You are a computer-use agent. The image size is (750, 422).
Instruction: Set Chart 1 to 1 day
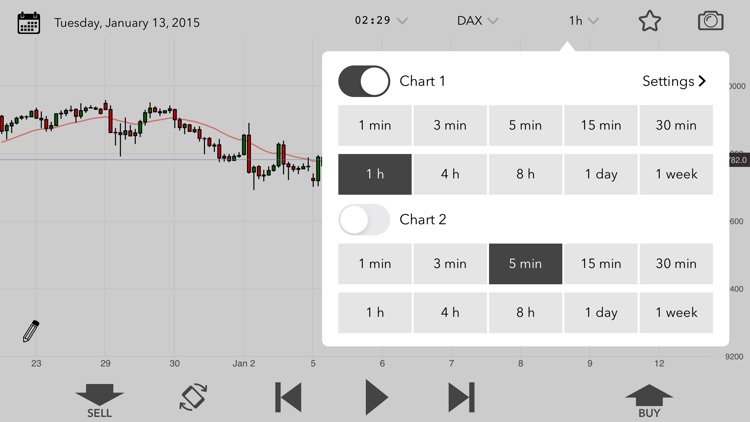(x=601, y=174)
